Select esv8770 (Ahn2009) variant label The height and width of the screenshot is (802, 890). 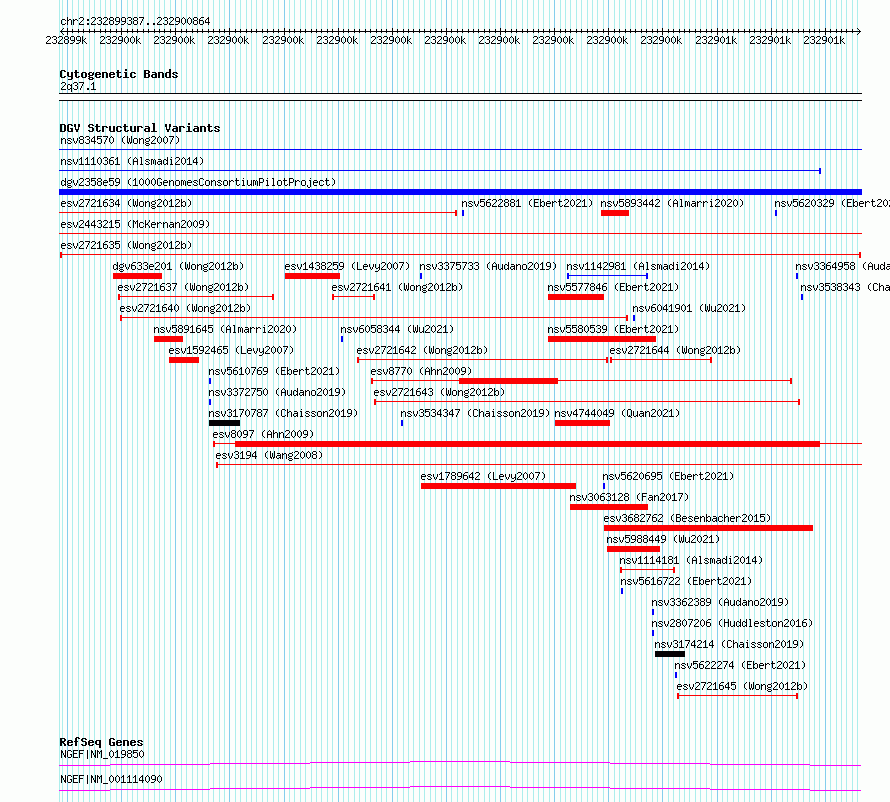pos(421,371)
